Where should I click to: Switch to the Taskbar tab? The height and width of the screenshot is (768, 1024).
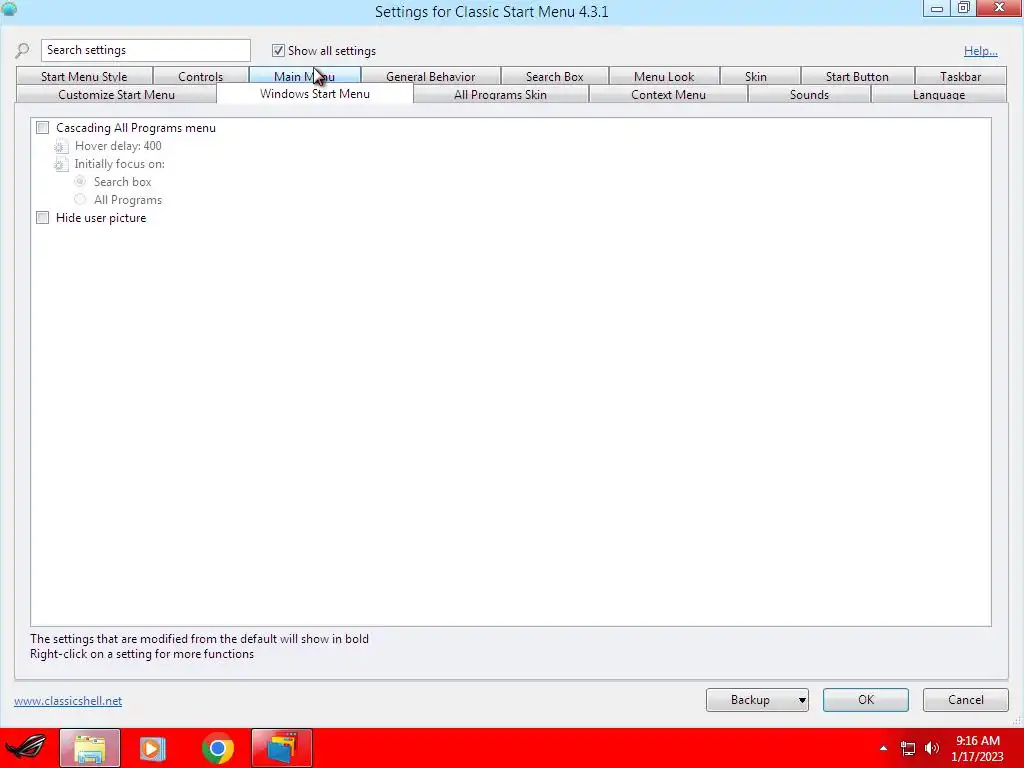pos(961,76)
